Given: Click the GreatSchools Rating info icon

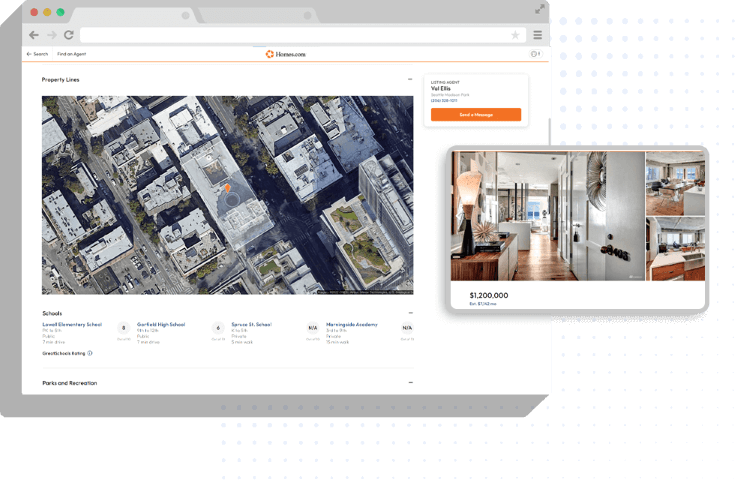Looking at the screenshot, I should pyautogui.click(x=90, y=353).
